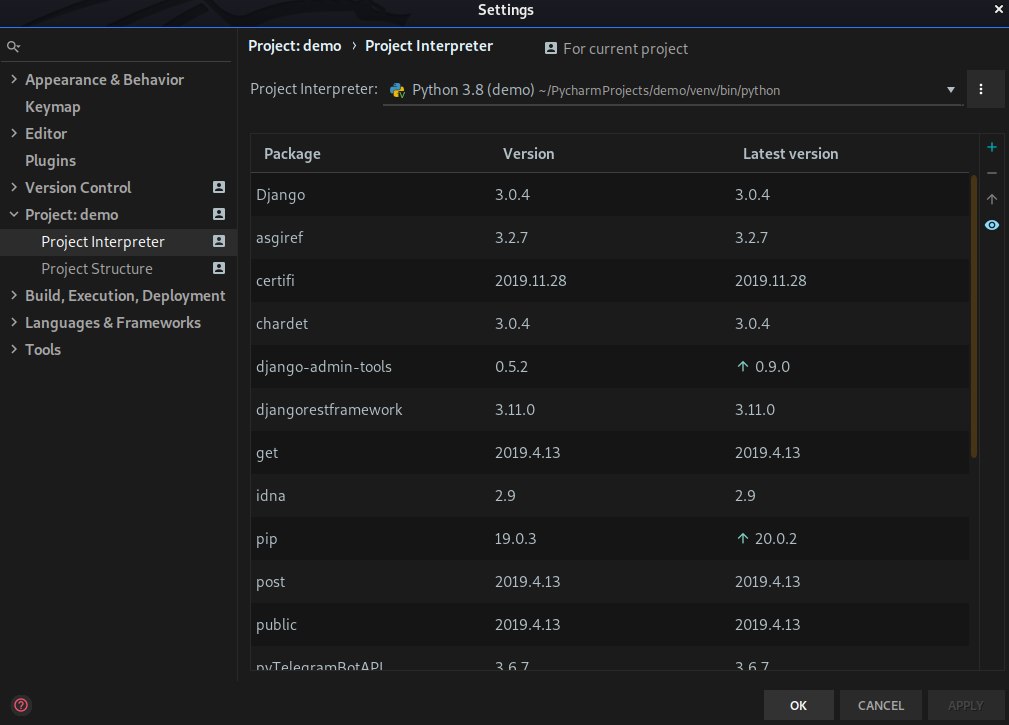The image size is (1009, 725).
Task: Open Tools settings label
Action: coord(43,349)
